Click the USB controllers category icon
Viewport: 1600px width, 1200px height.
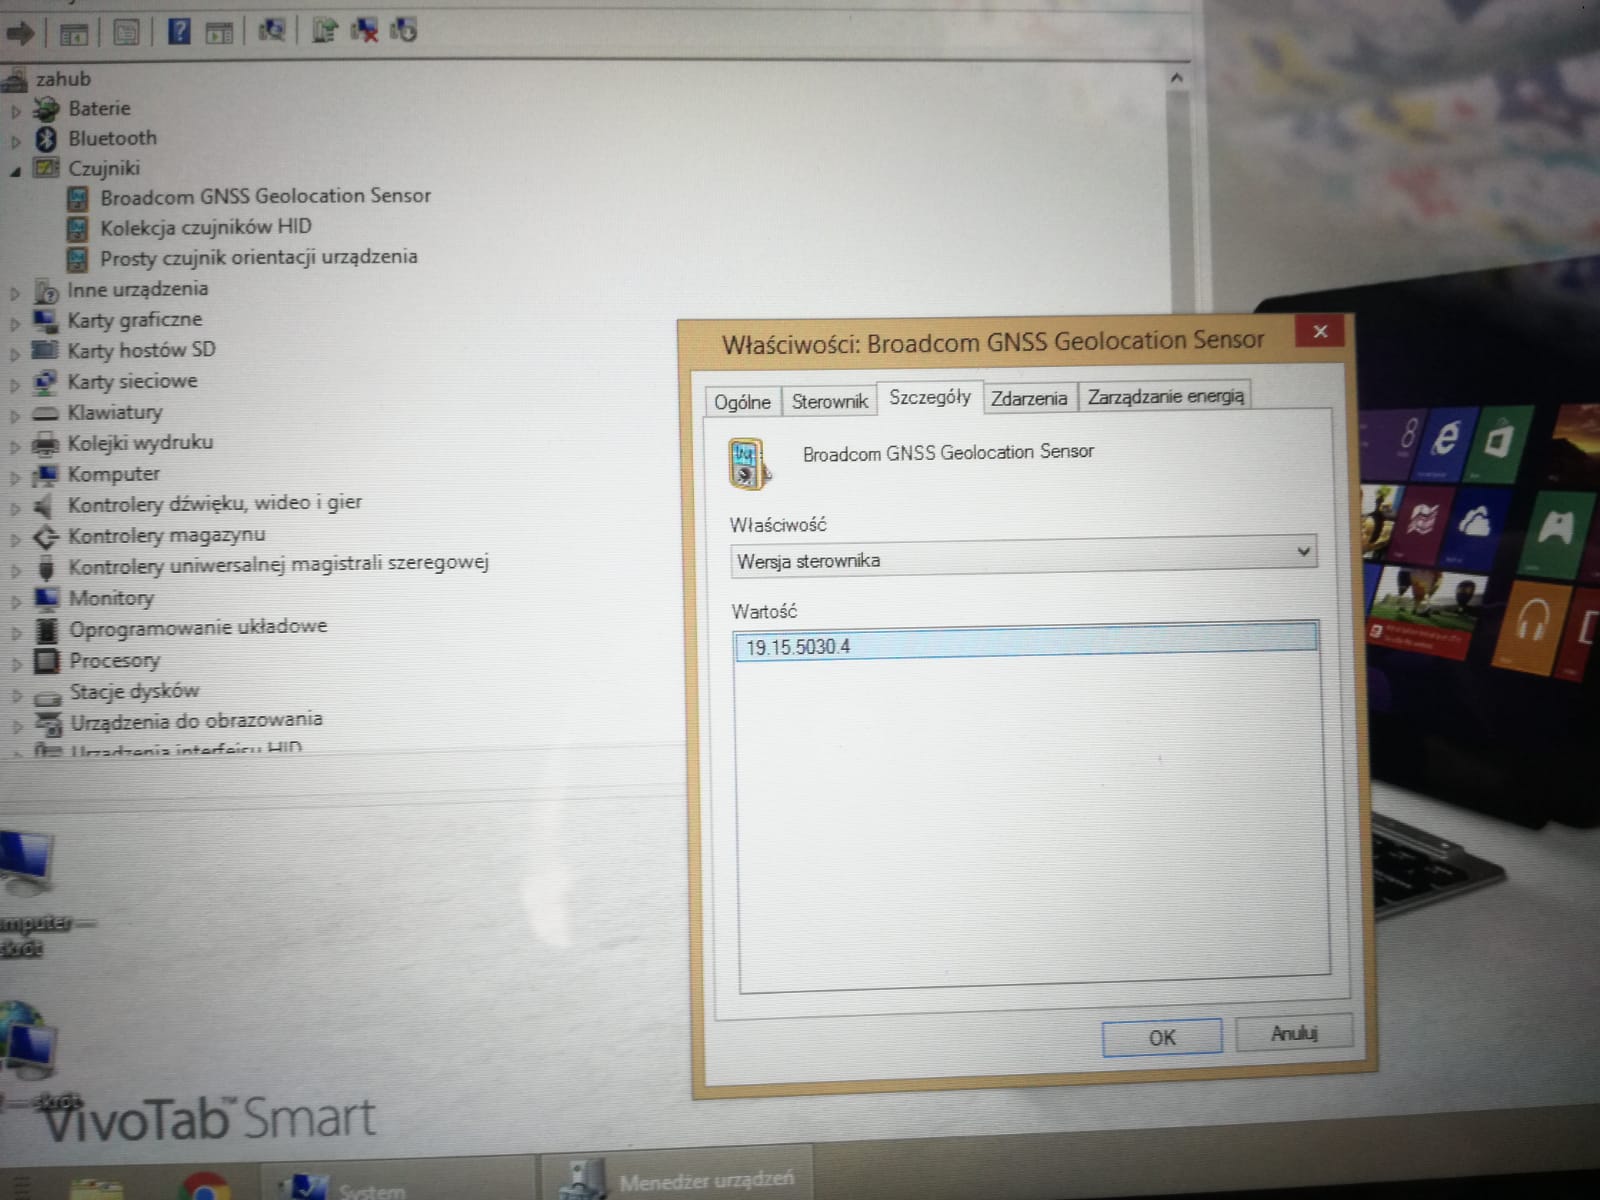[46, 568]
